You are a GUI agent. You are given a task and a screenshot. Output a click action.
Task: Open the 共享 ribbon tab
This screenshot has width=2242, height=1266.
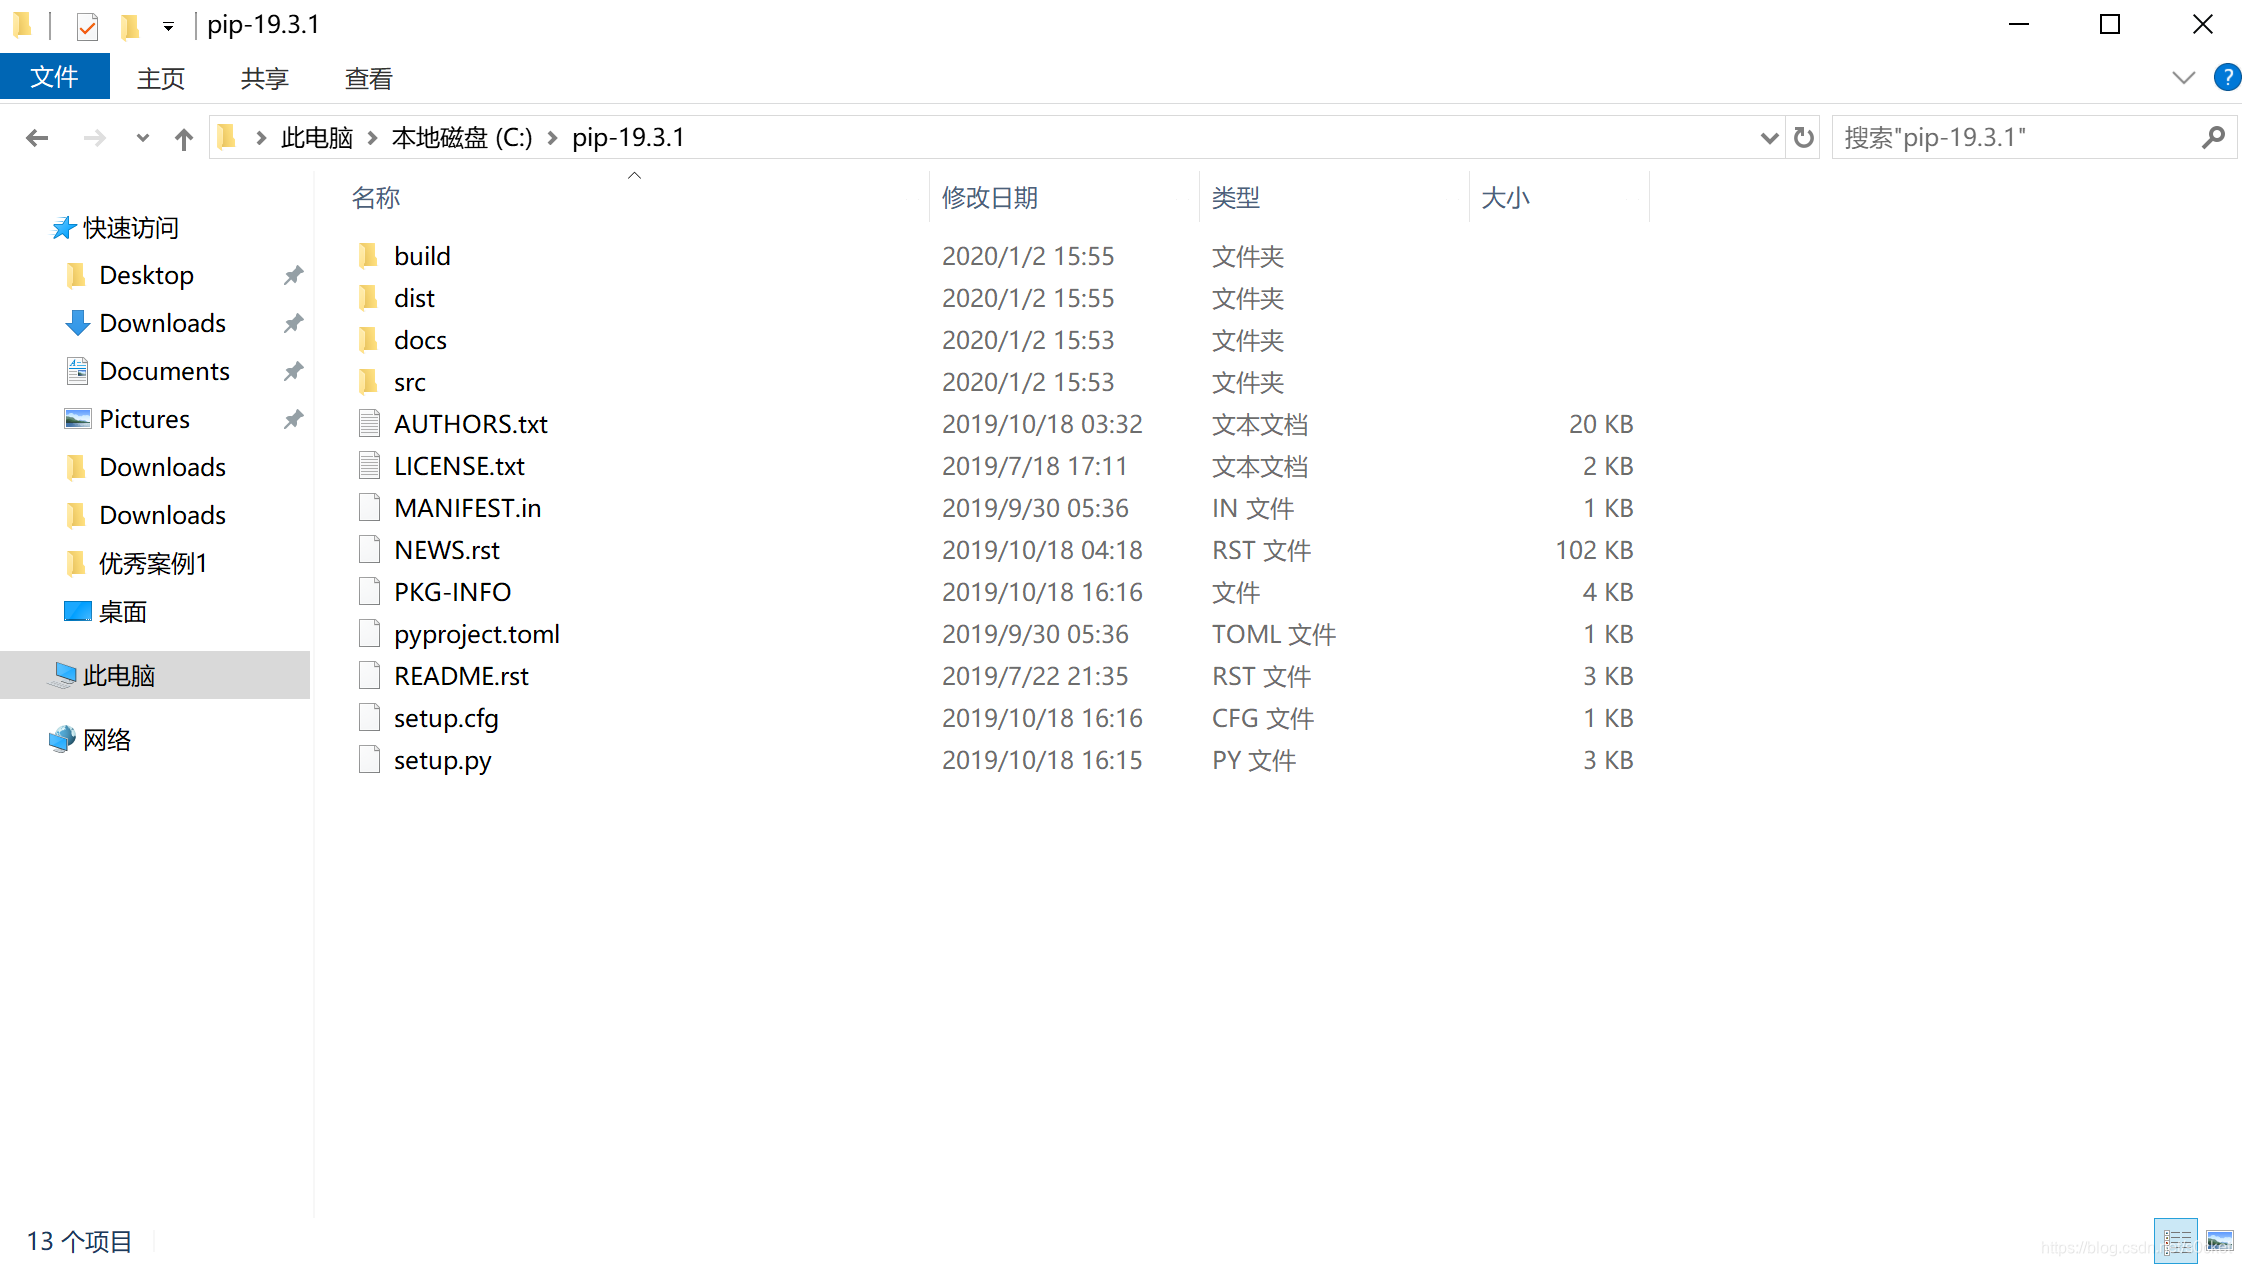(264, 78)
